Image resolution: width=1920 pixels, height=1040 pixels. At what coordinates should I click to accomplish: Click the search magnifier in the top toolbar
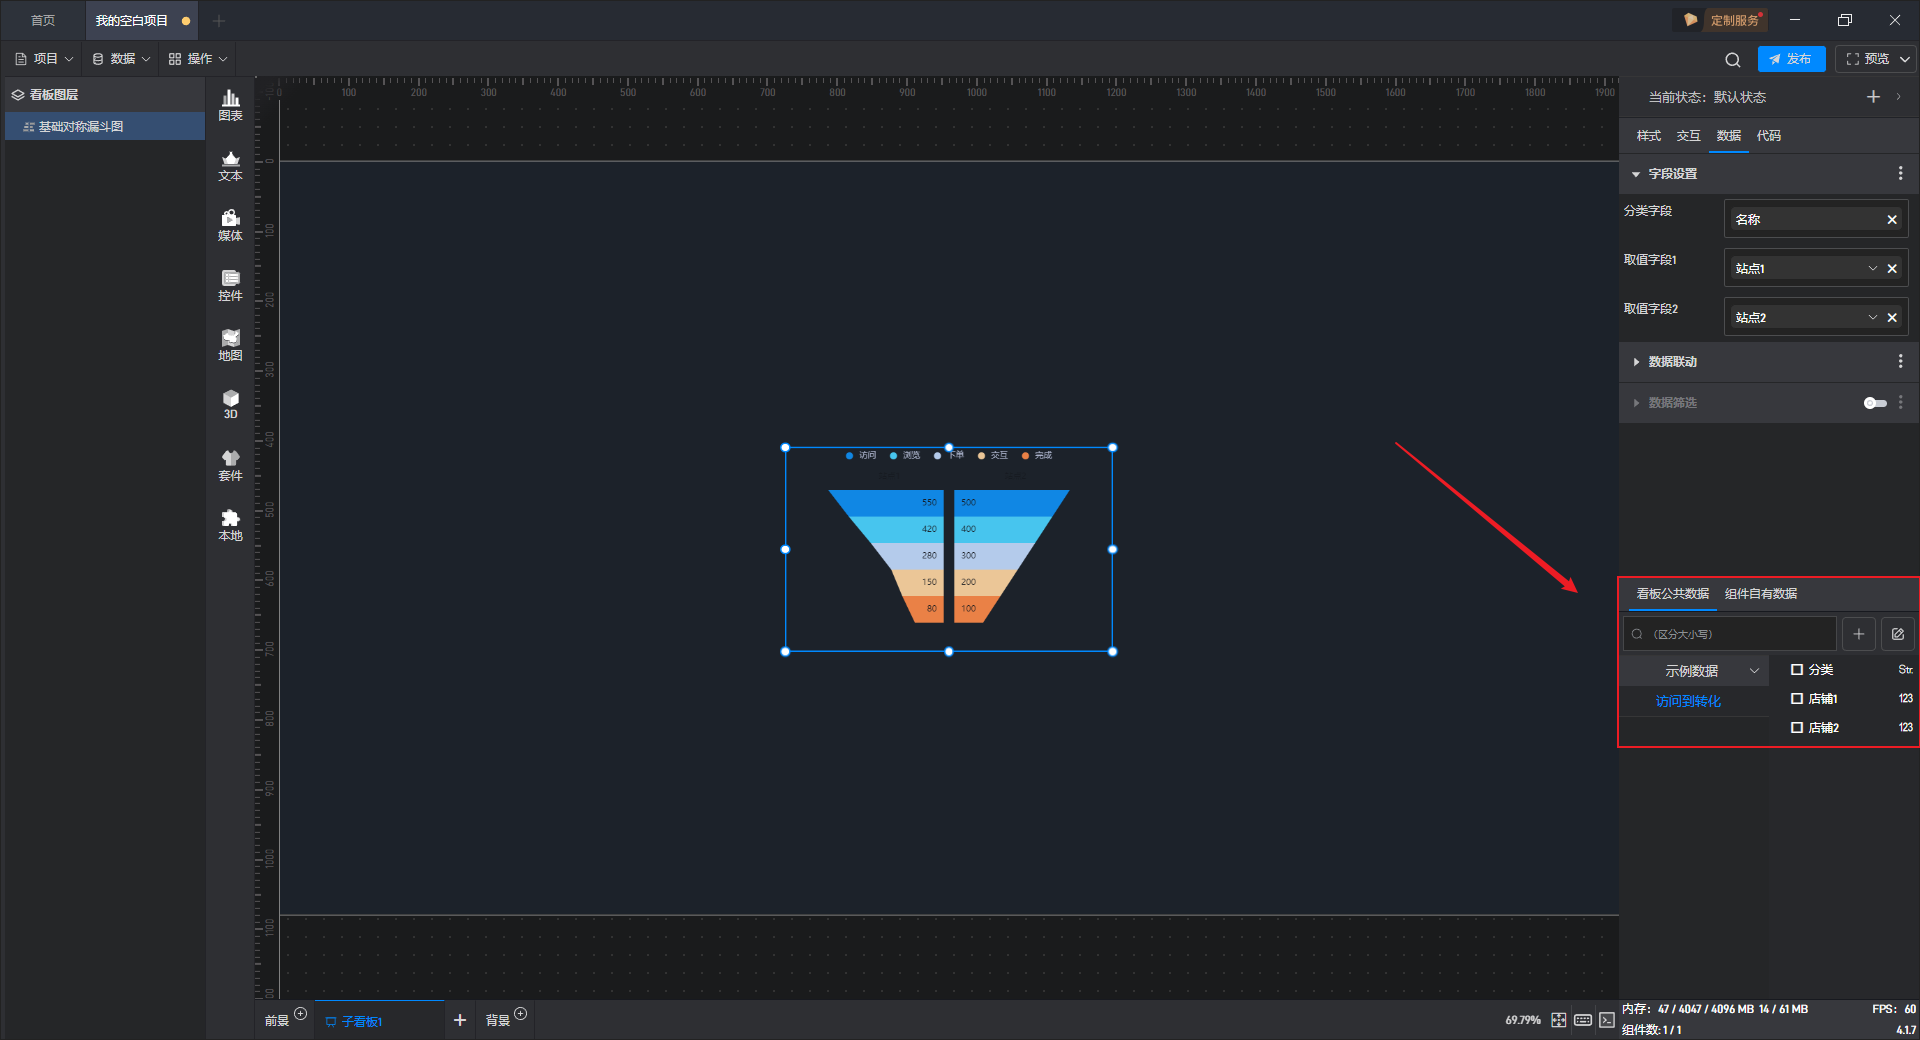click(1733, 59)
